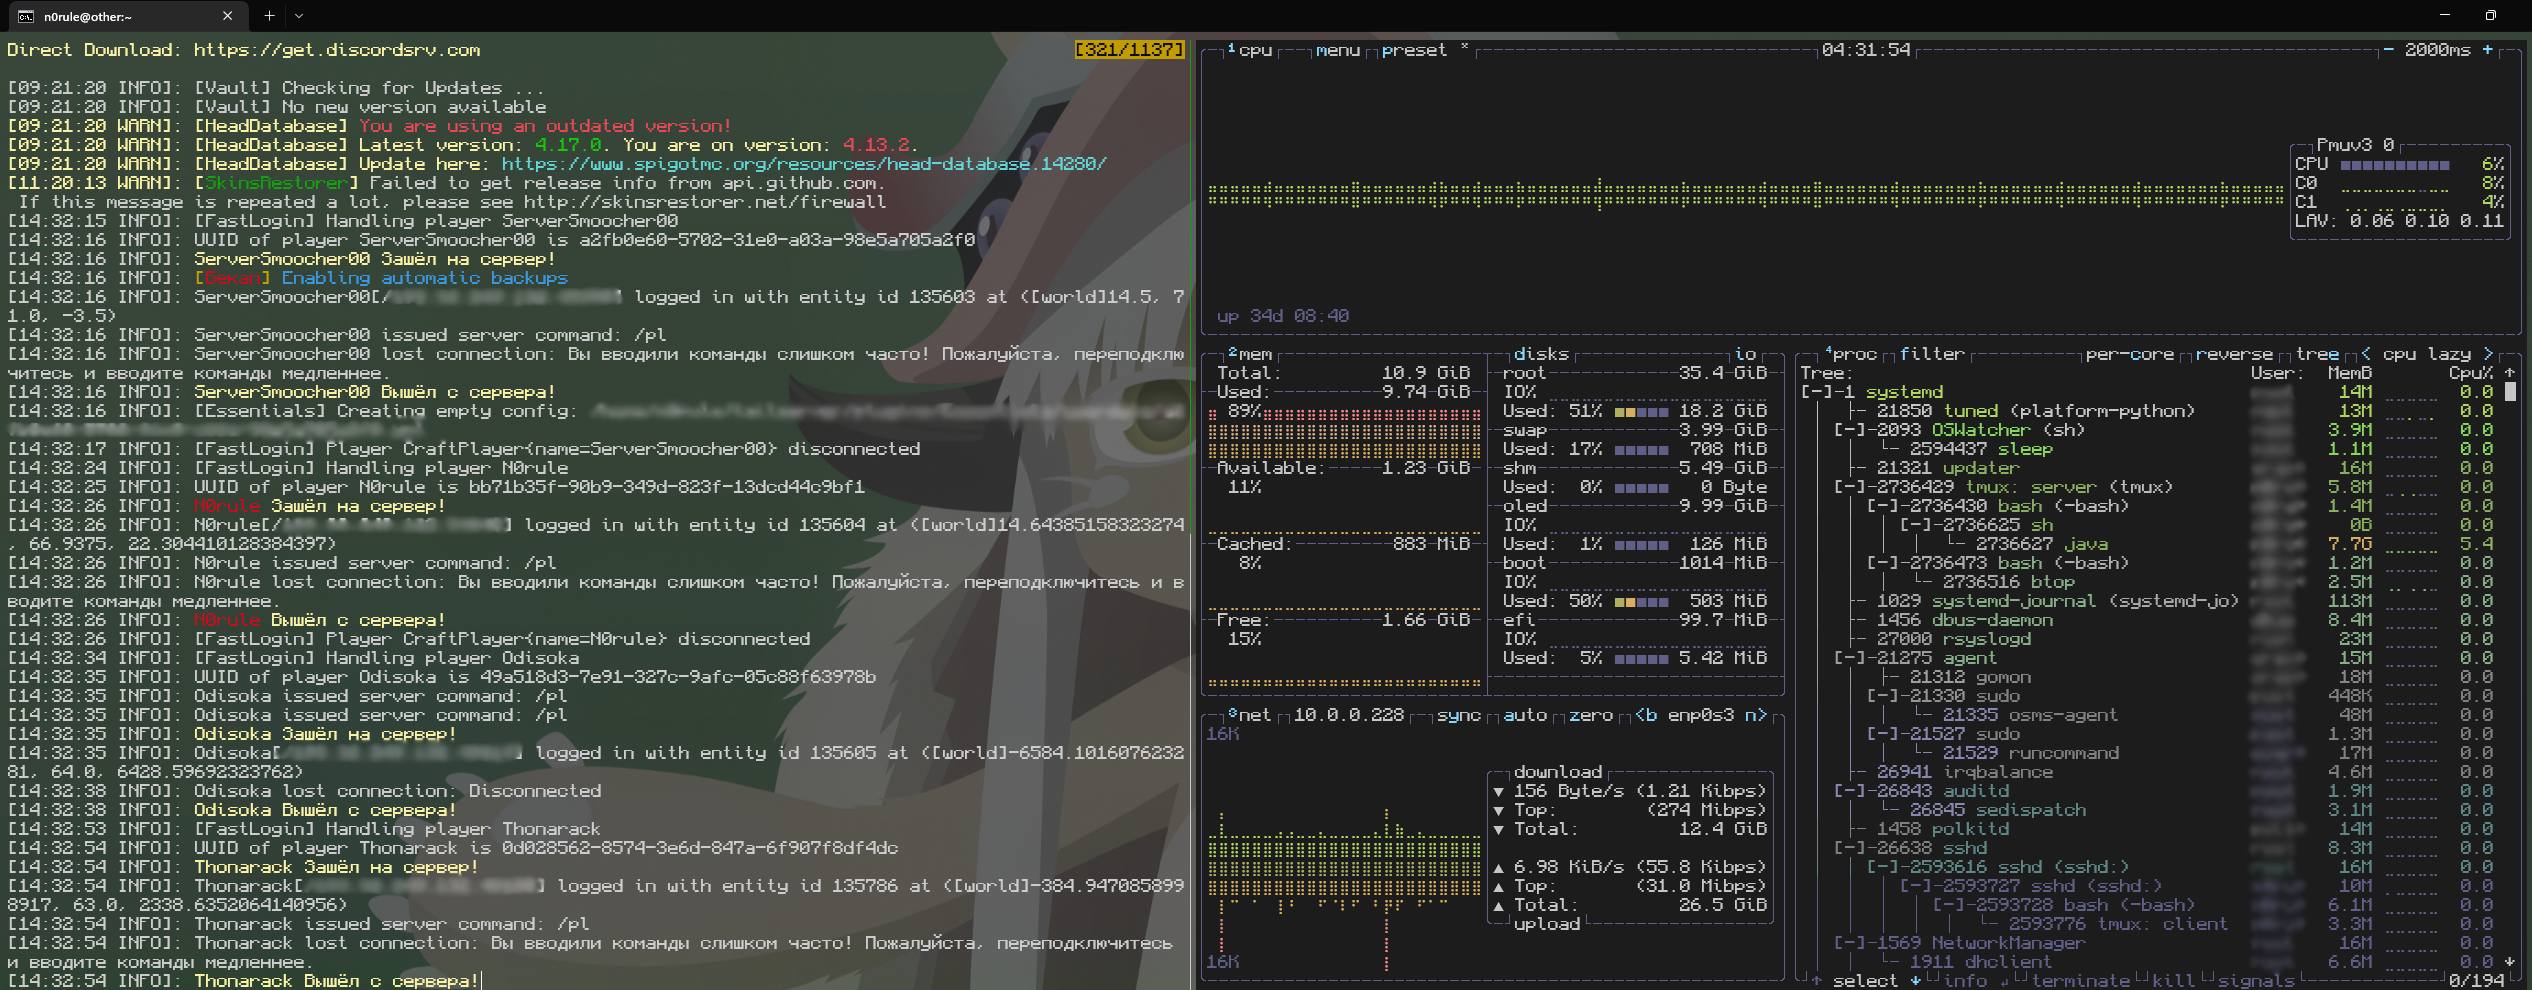The image size is (2532, 990).
Task: Click the process counter 0/194
Action: pyautogui.click(x=2477, y=981)
